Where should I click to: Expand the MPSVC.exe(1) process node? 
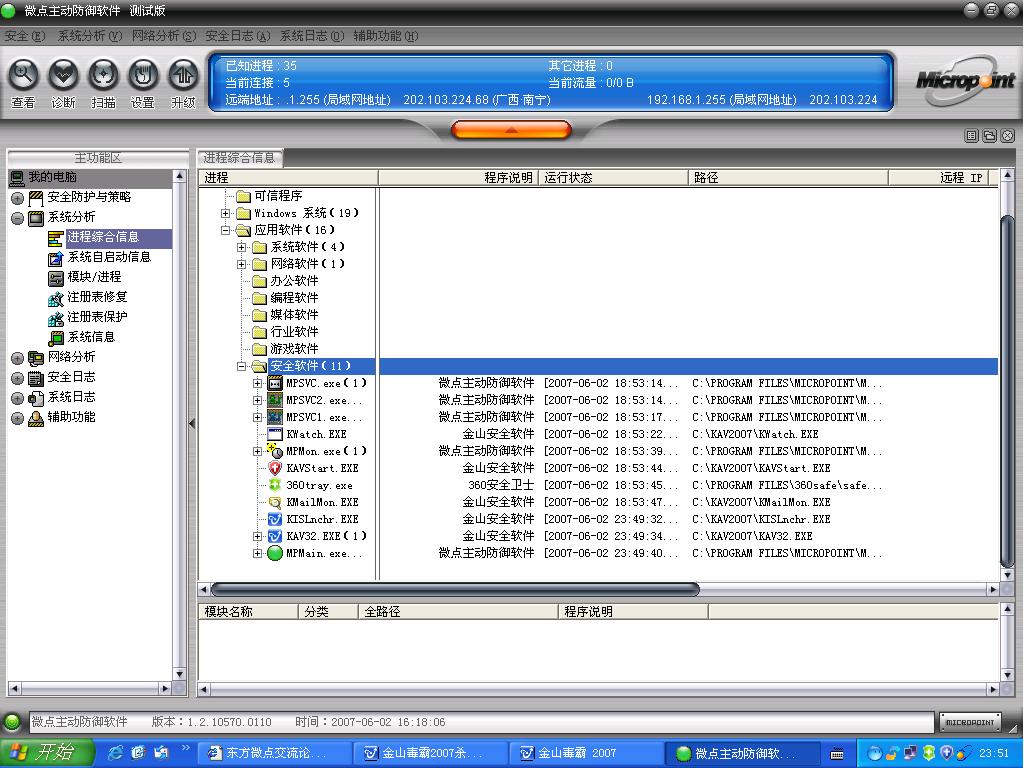(x=258, y=383)
